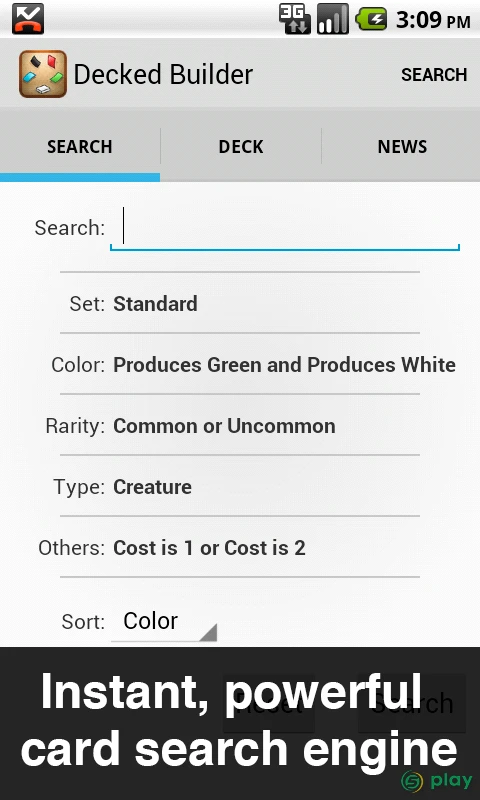Image resolution: width=480 pixels, height=800 pixels.
Task: Open Rarity filter Common or Uncommon
Action: [x=240, y=426]
